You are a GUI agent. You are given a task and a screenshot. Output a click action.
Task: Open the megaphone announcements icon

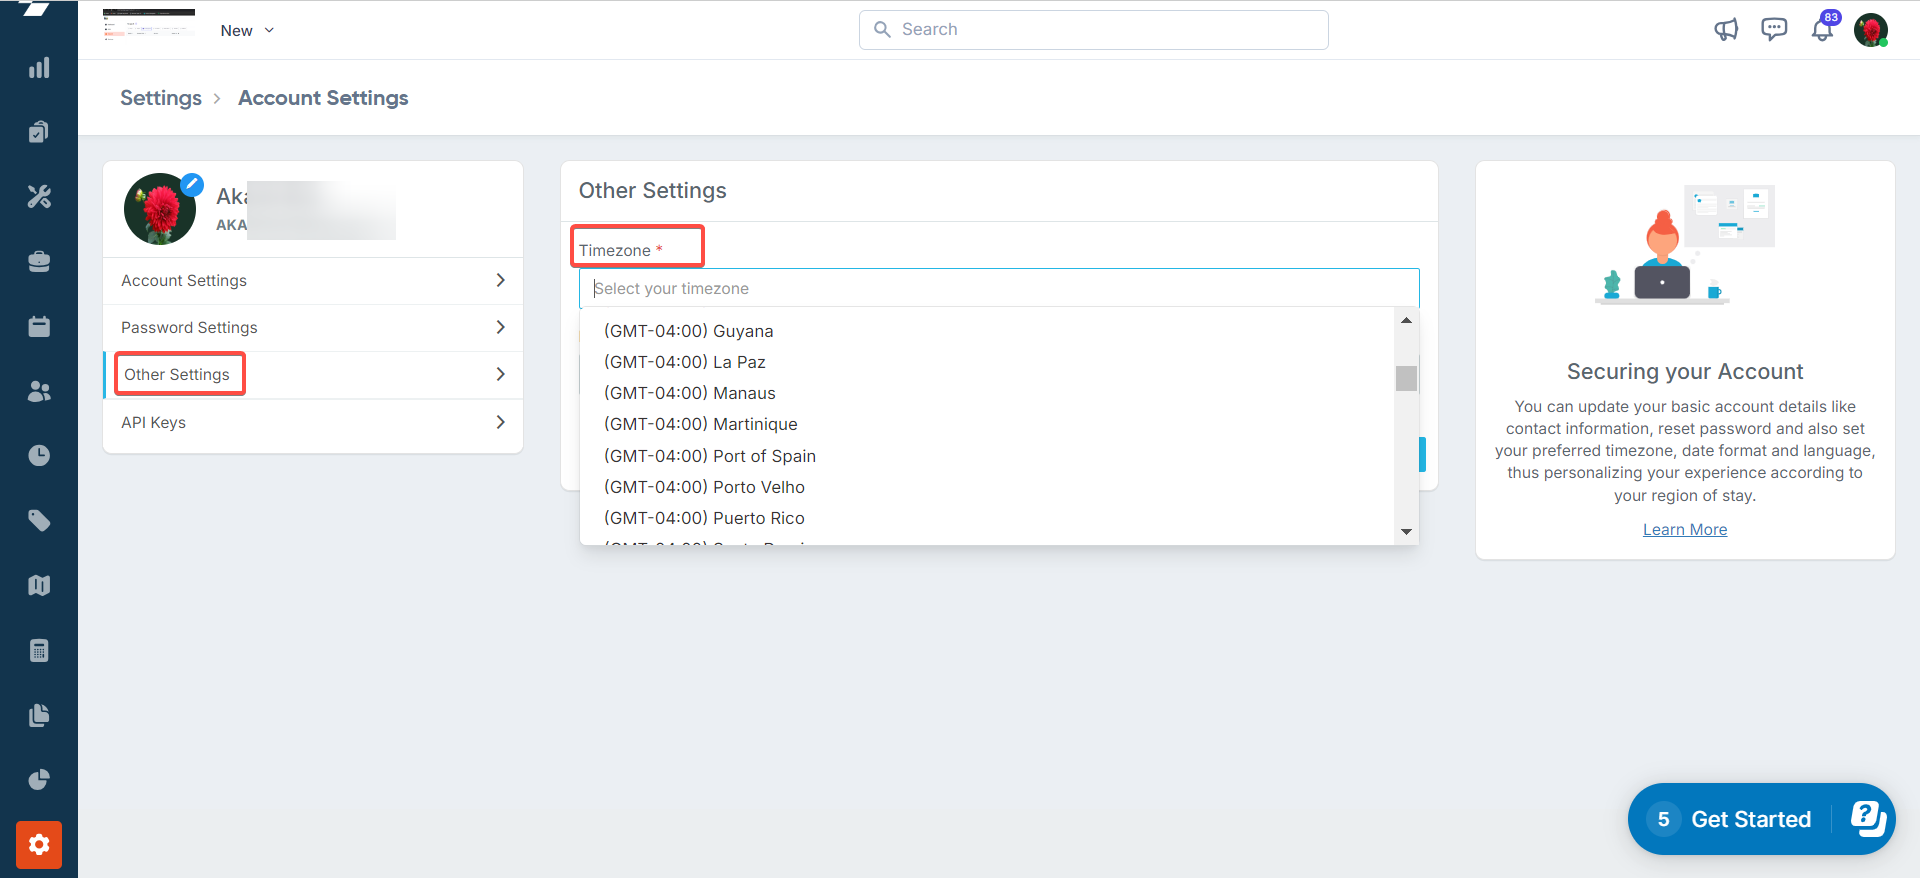1726,30
